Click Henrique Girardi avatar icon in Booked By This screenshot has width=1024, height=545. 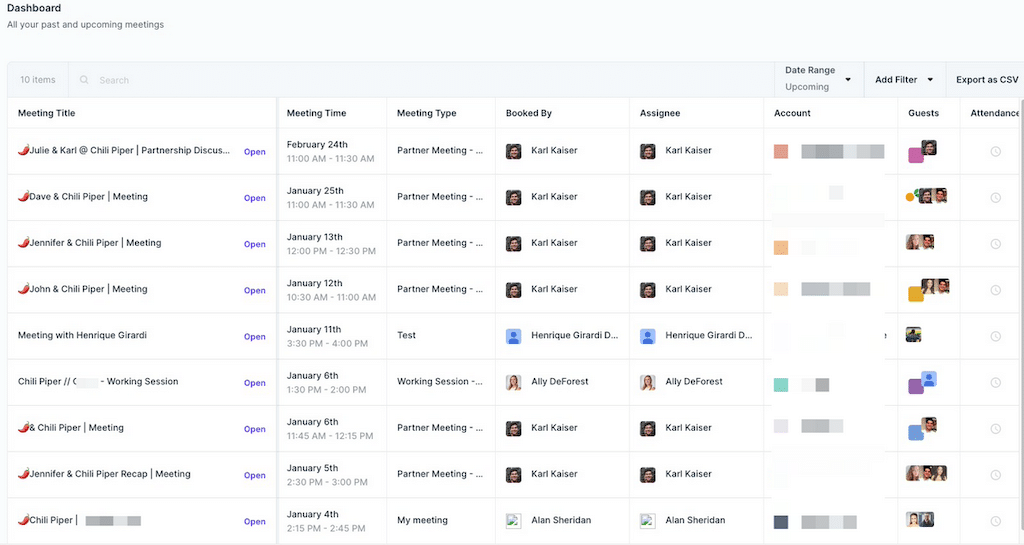tap(514, 336)
